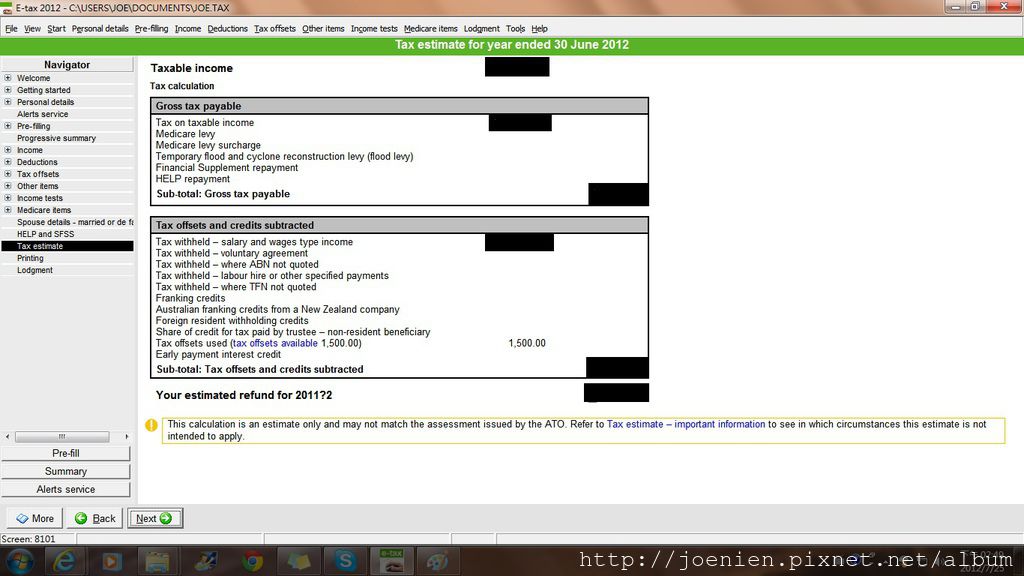The image size is (1024, 576).
Task: Select Alerts service in Navigator tree
Action: 42,114
